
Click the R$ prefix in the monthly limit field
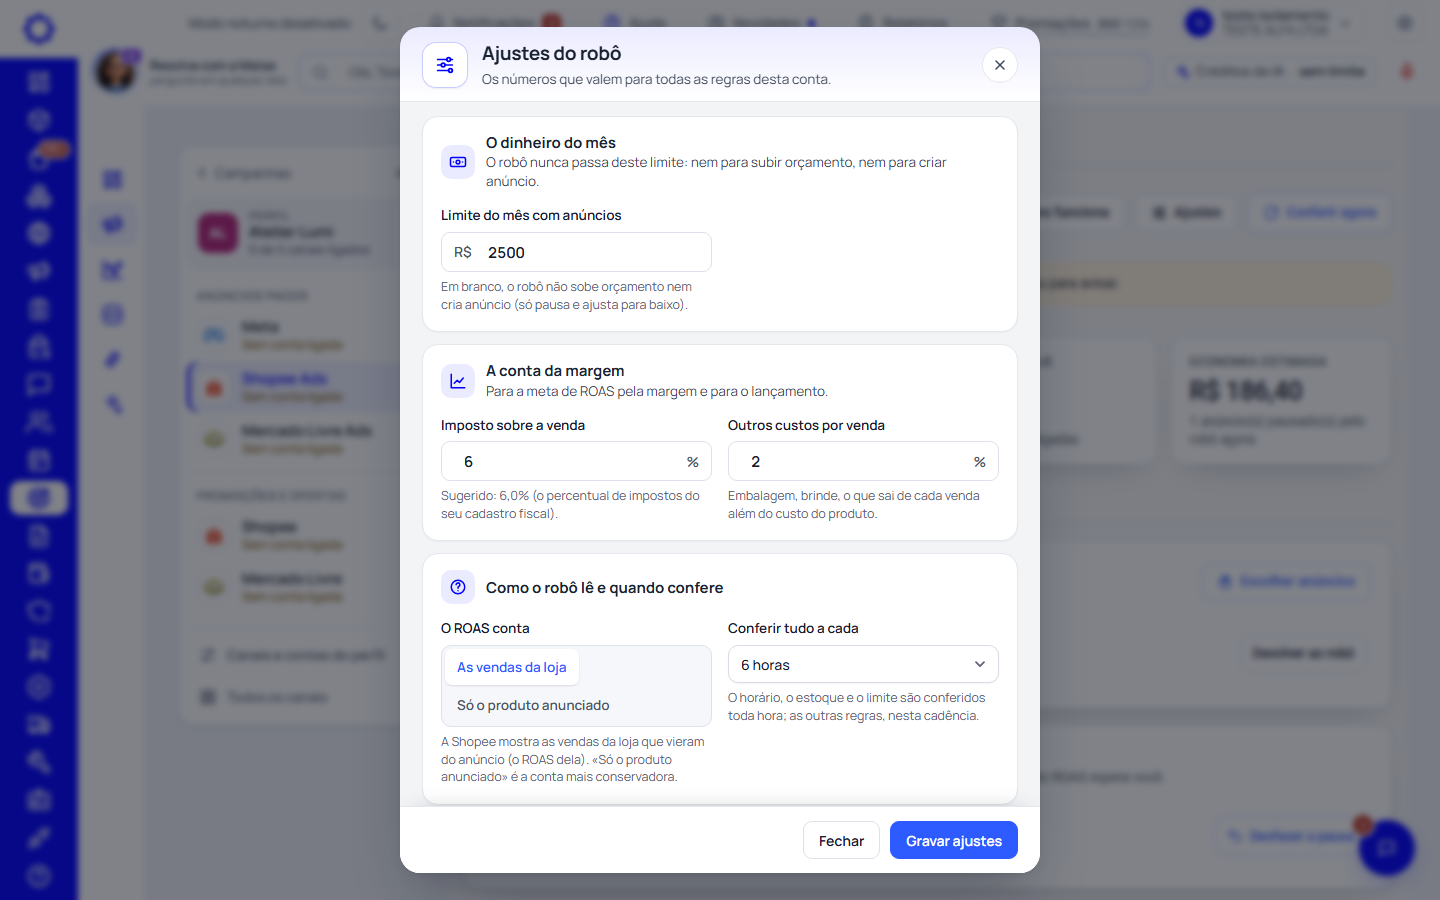point(463,252)
